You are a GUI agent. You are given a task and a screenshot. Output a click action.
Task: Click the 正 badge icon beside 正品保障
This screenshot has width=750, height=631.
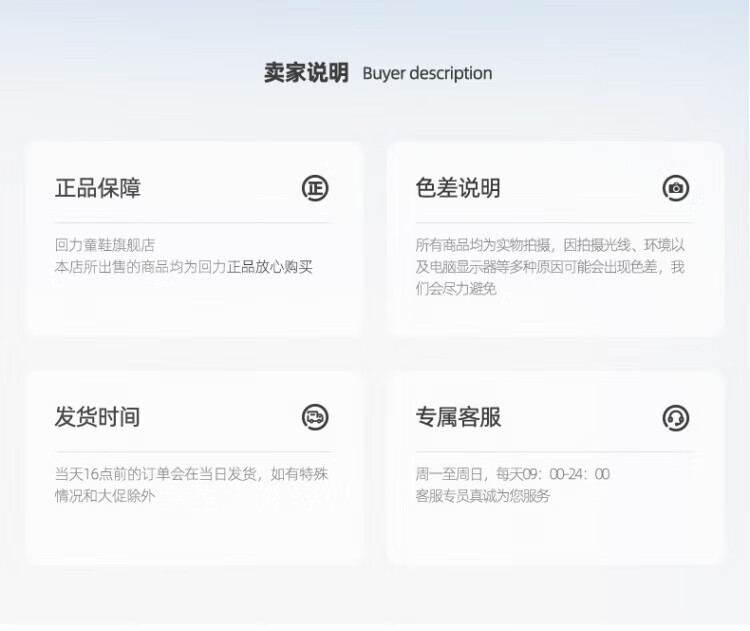click(315, 188)
